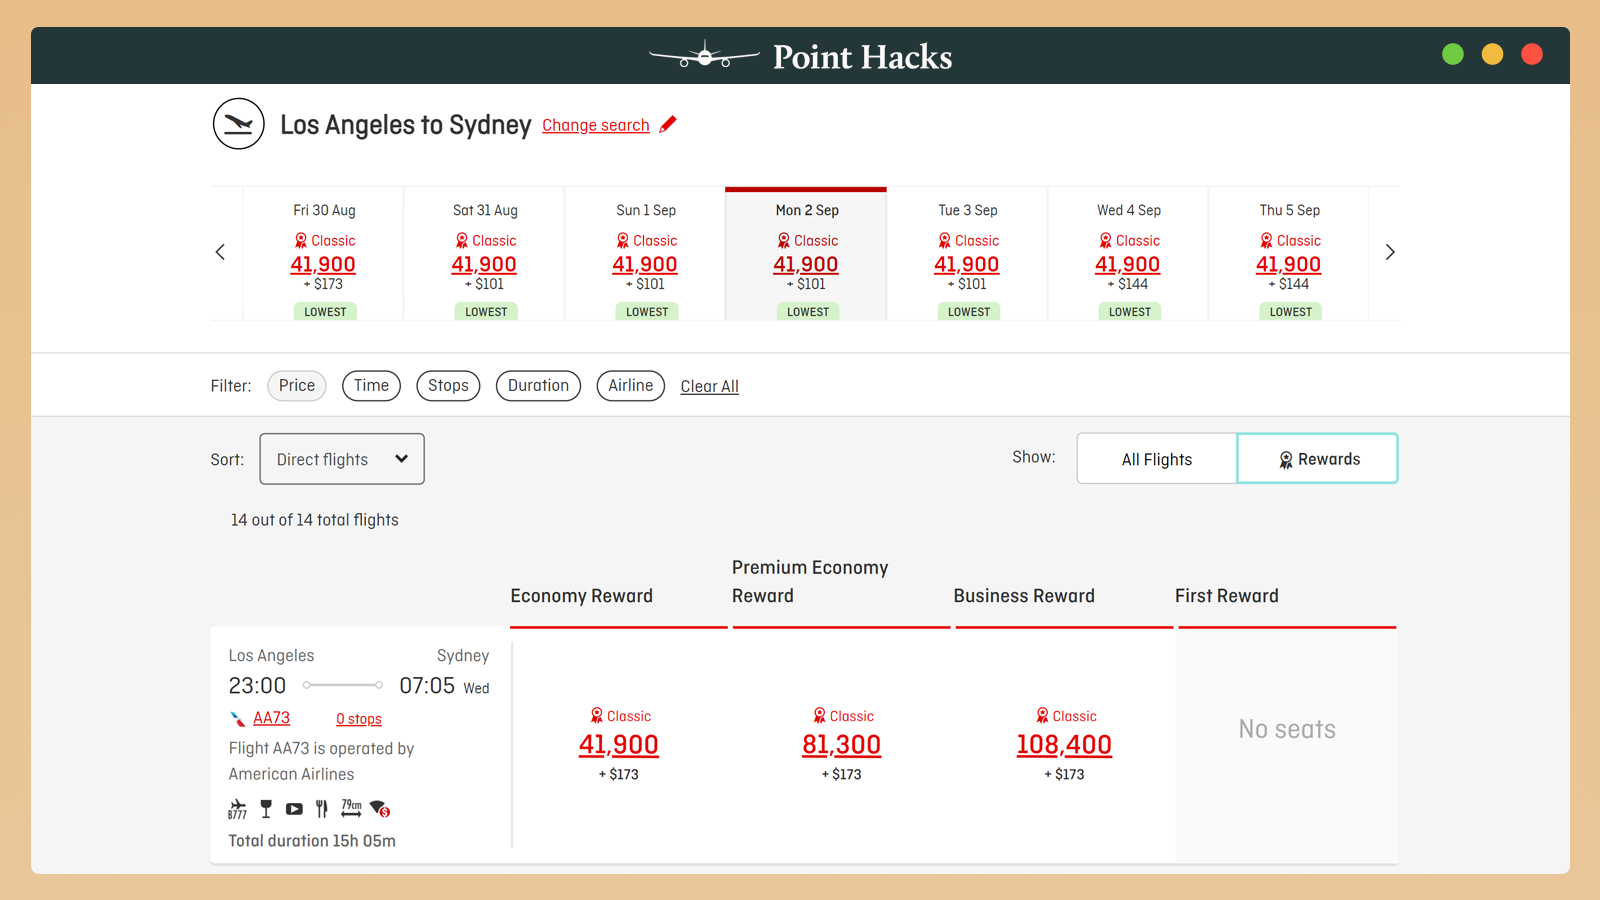This screenshot has width=1600, height=900.
Task: Click the Change search link
Action: click(x=596, y=125)
